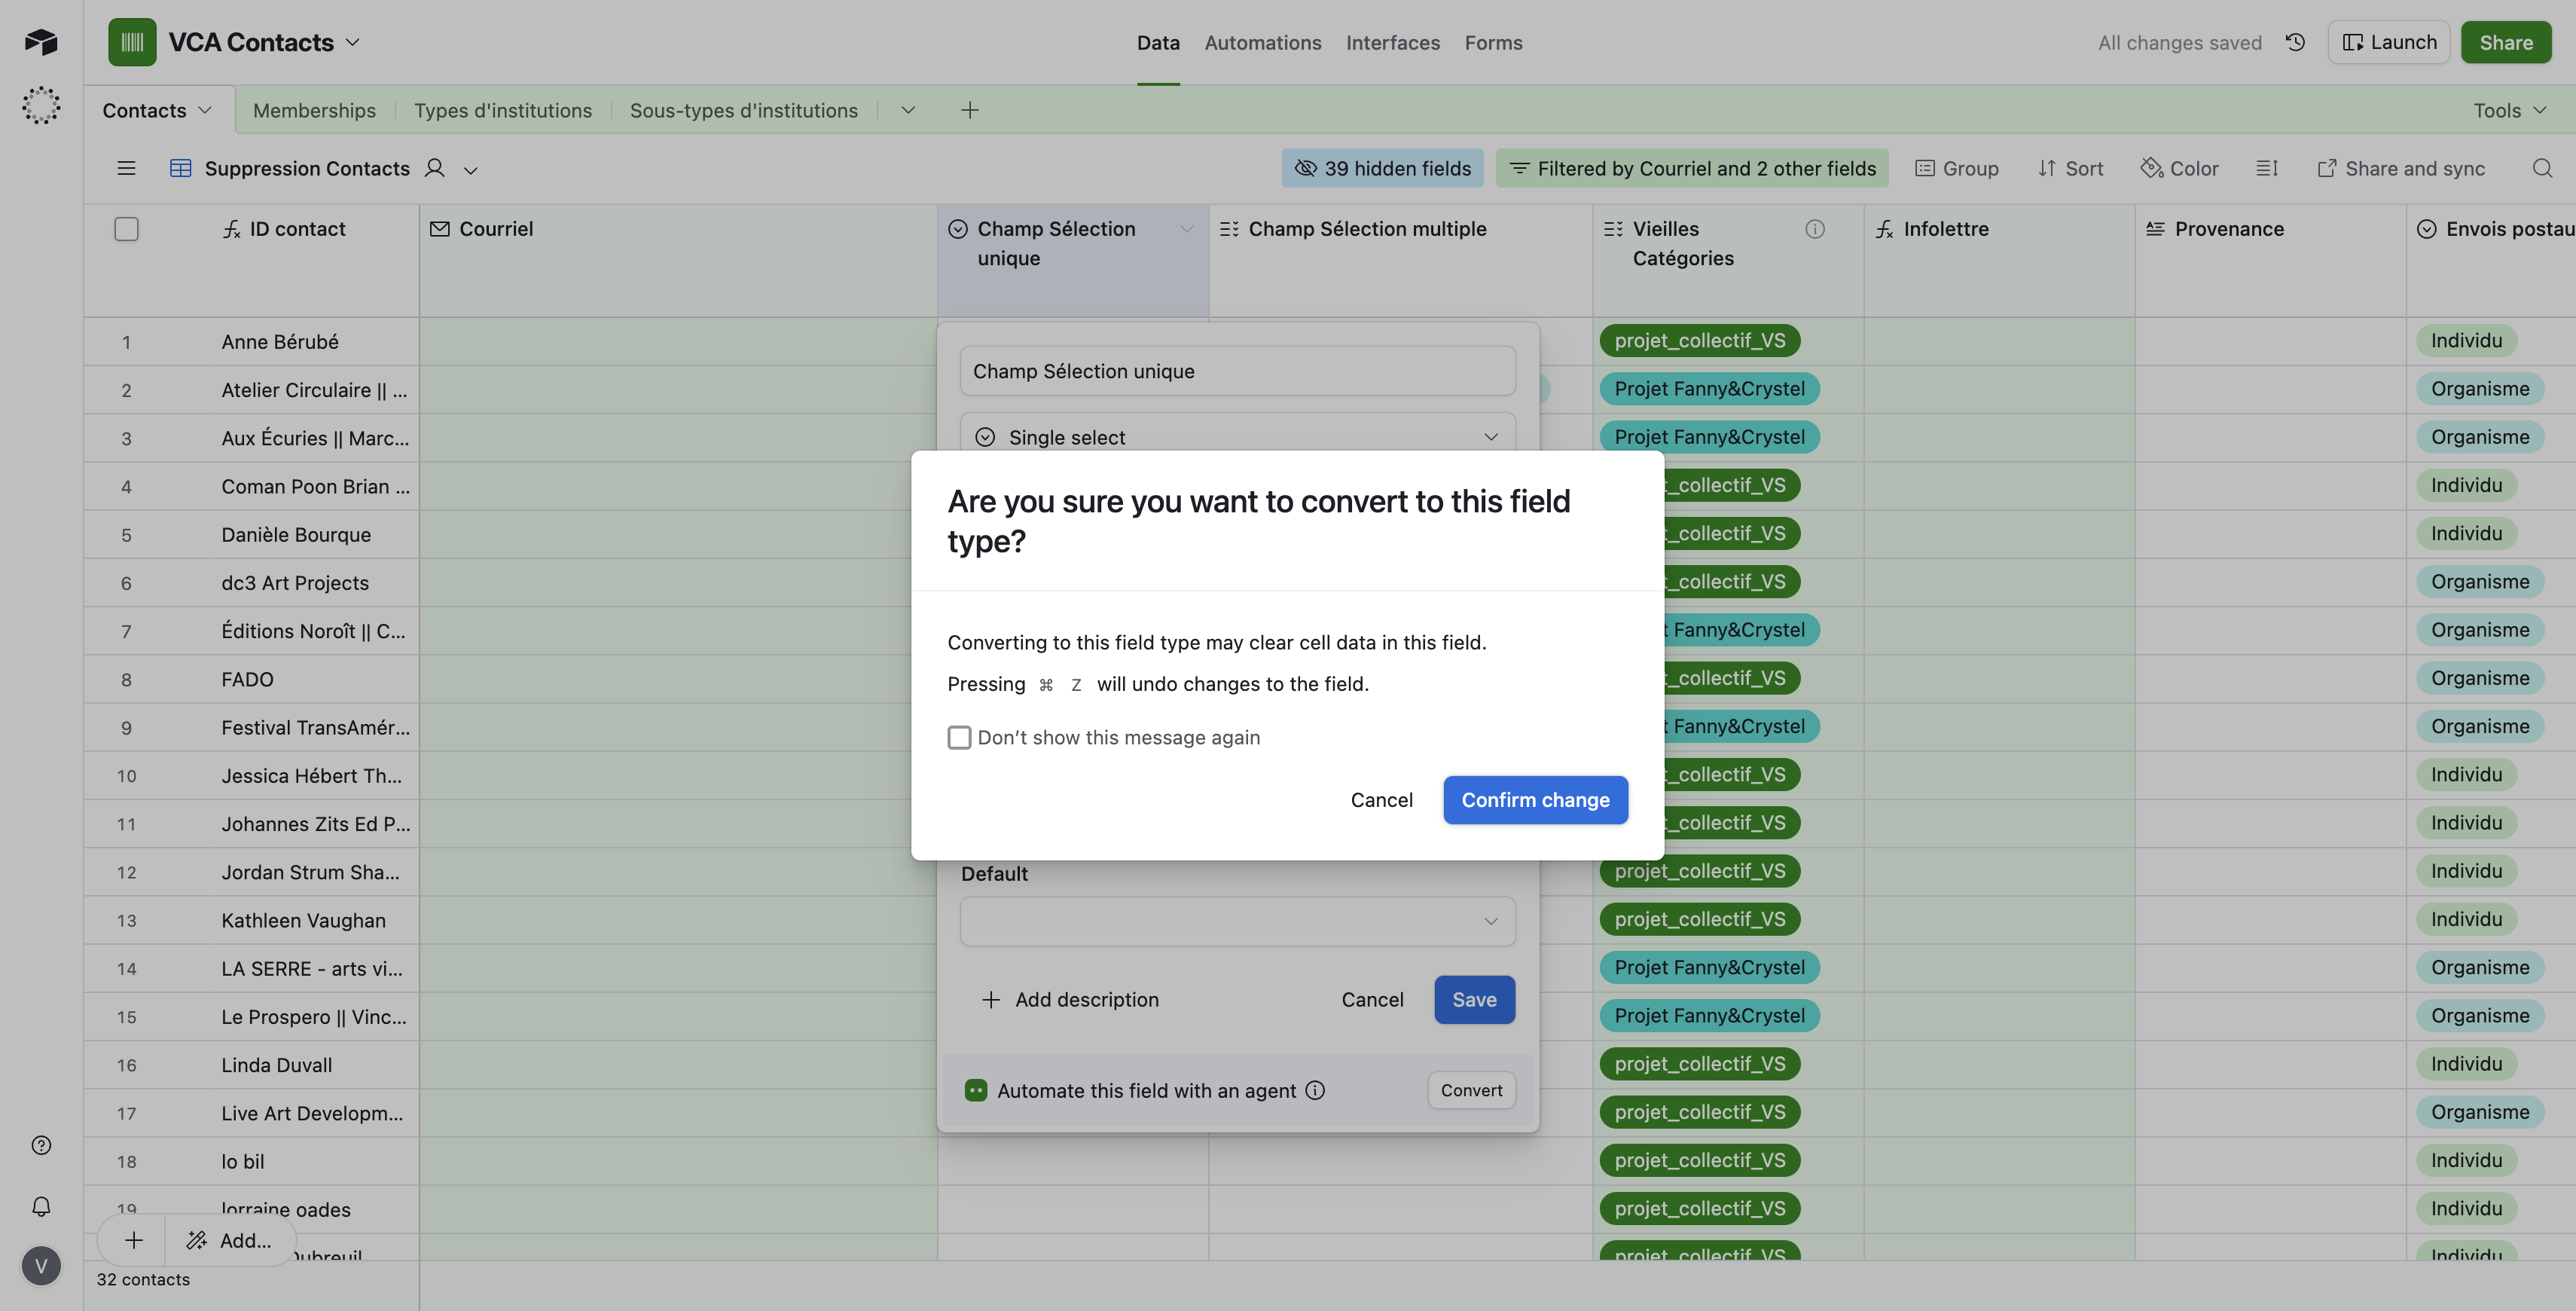Cancel the field conversion dialog

coord(1381,800)
